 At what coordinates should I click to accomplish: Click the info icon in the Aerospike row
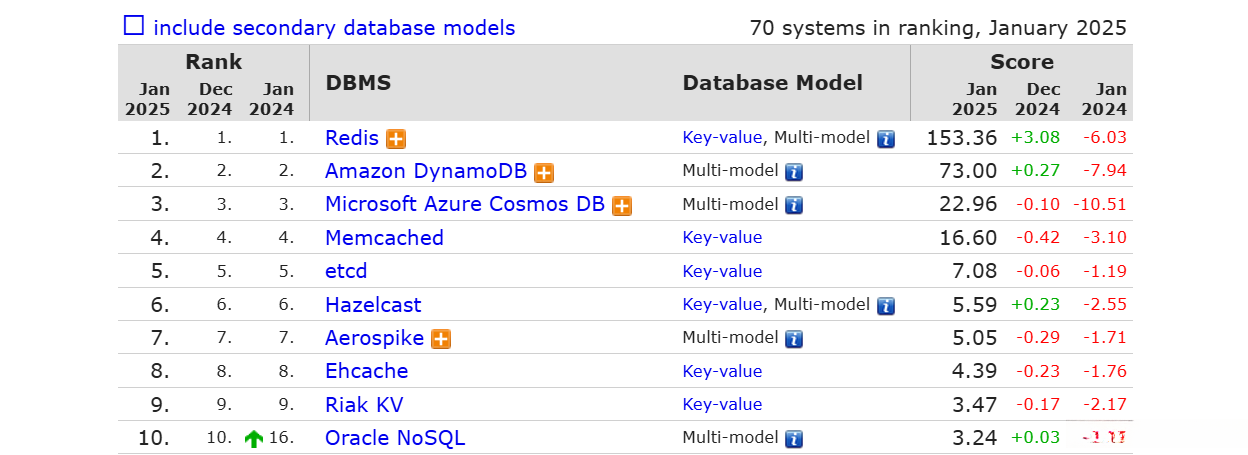(794, 339)
